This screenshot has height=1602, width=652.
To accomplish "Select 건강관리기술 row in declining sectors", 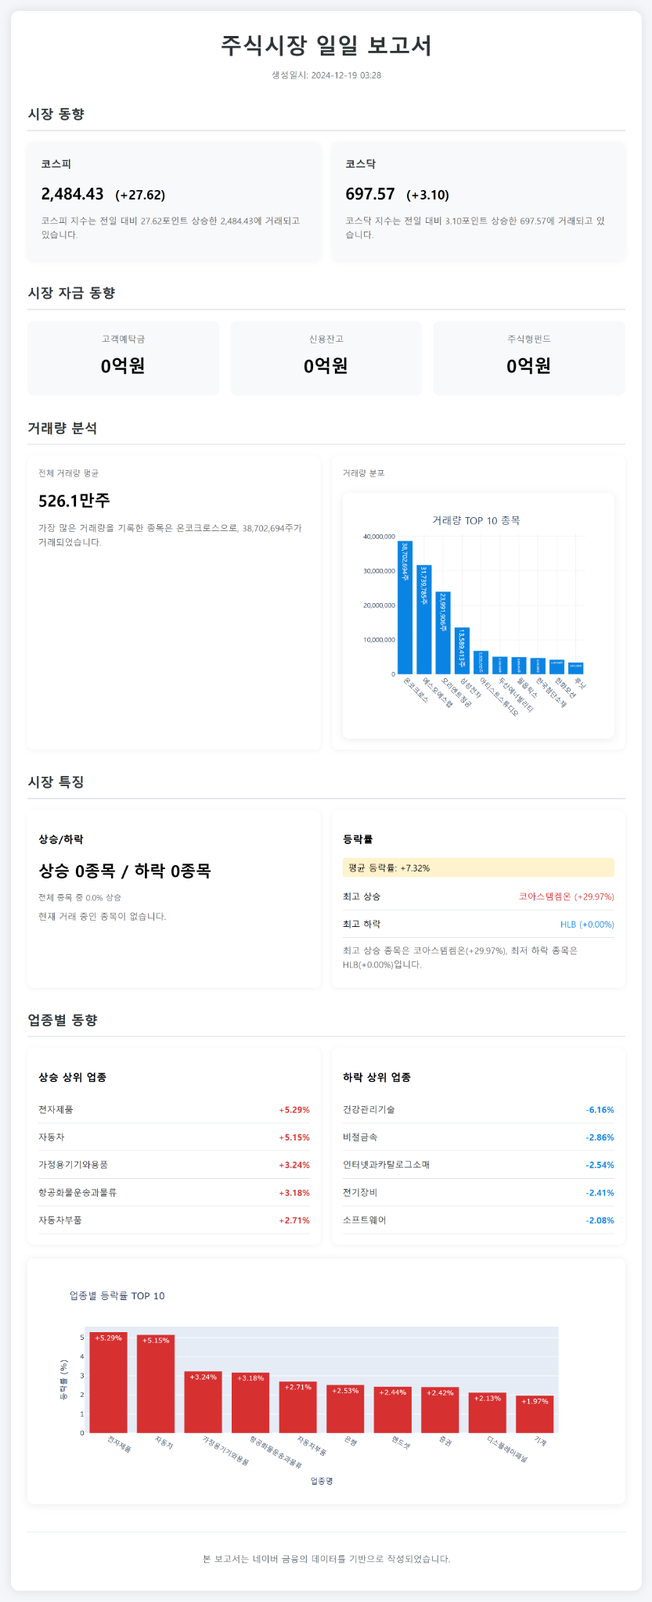I will tap(478, 1110).
